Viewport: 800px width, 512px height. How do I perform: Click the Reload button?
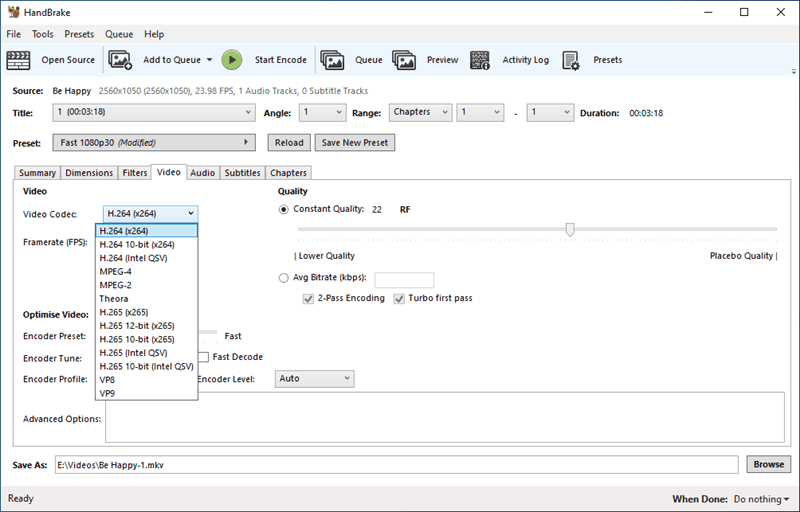289,143
